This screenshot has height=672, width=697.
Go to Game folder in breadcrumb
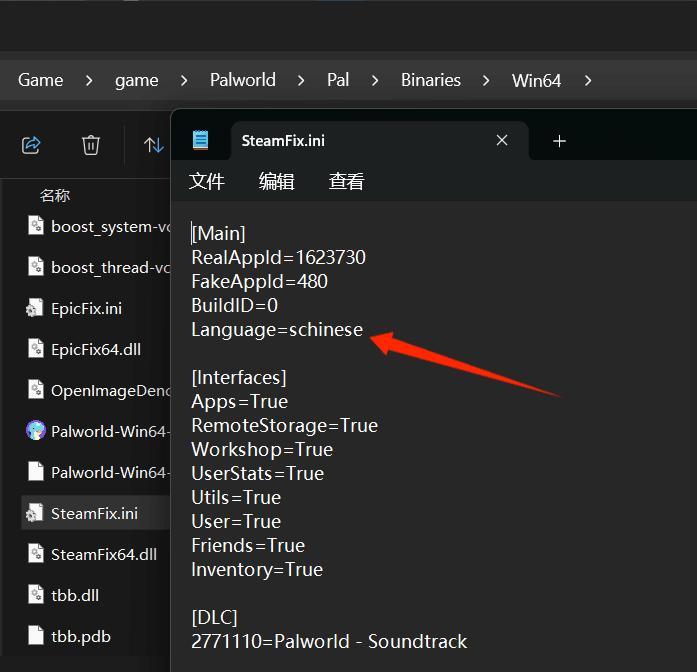pos(40,80)
